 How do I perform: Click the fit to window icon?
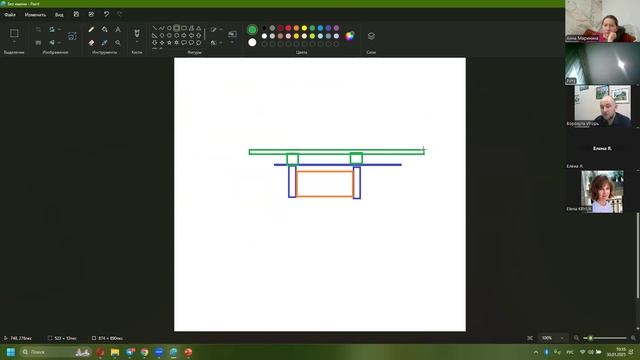coord(530,338)
